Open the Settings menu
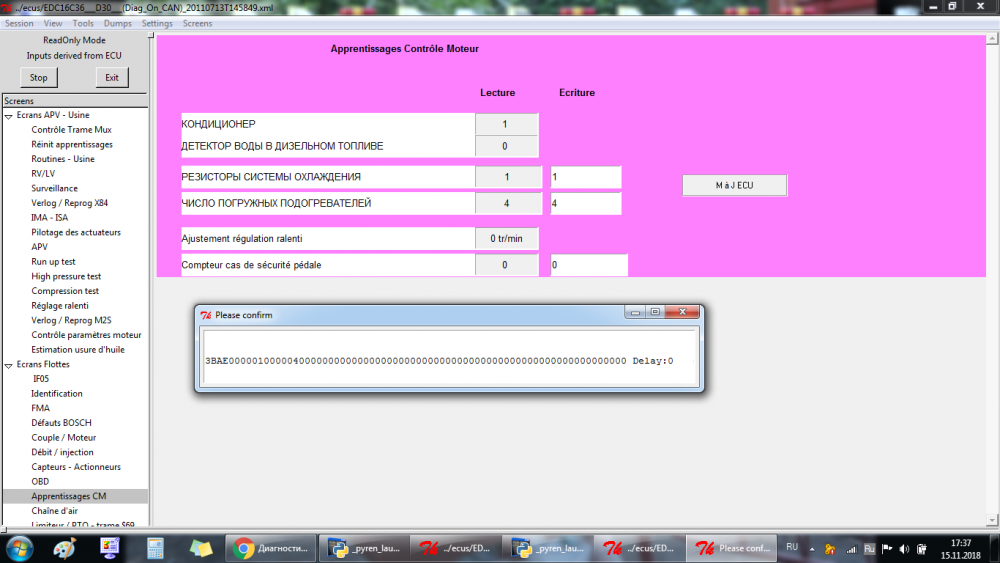The image size is (1000, 563). point(157,24)
